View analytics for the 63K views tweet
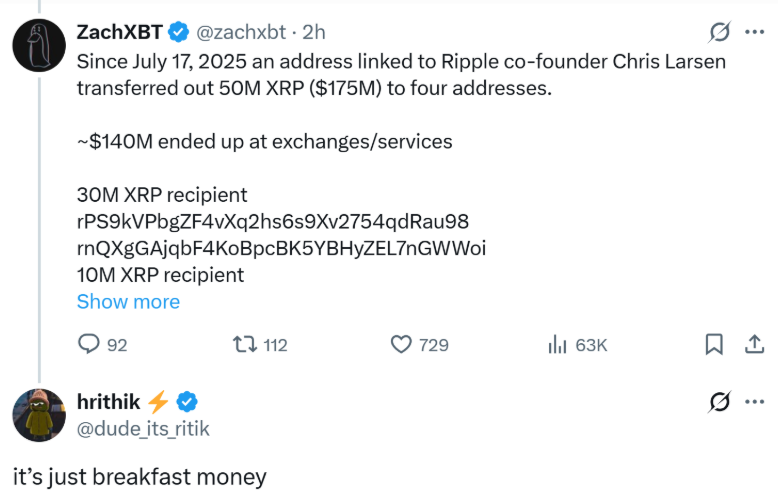778x499 pixels. coord(558,345)
